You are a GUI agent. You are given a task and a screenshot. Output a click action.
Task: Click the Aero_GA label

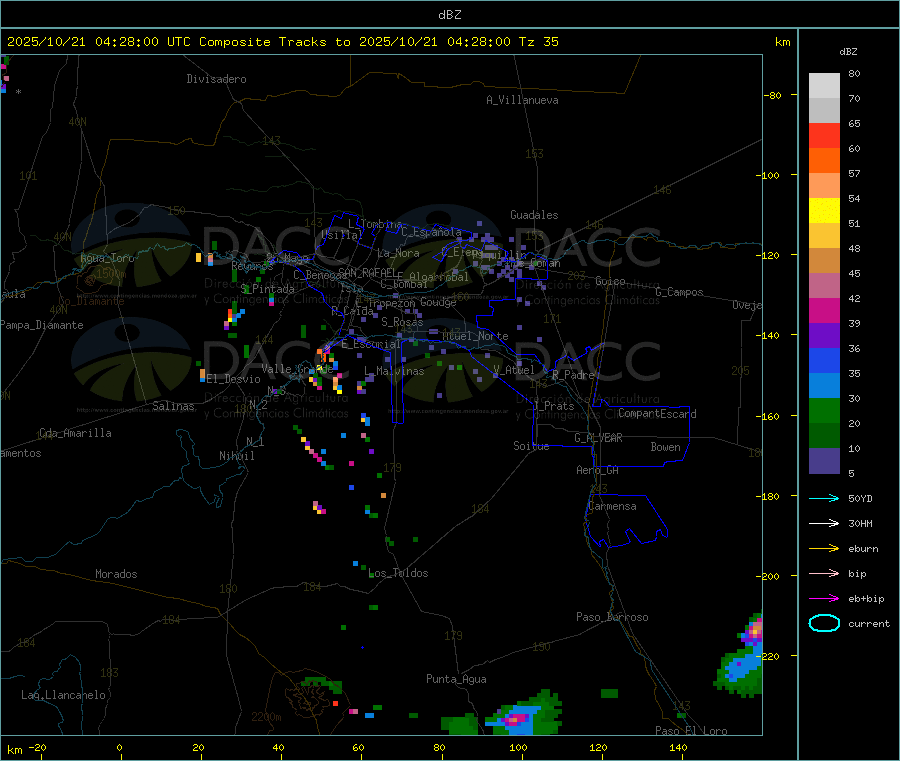tap(598, 471)
